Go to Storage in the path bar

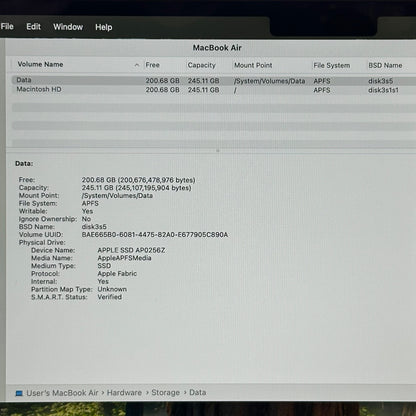[x=166, y=393]
